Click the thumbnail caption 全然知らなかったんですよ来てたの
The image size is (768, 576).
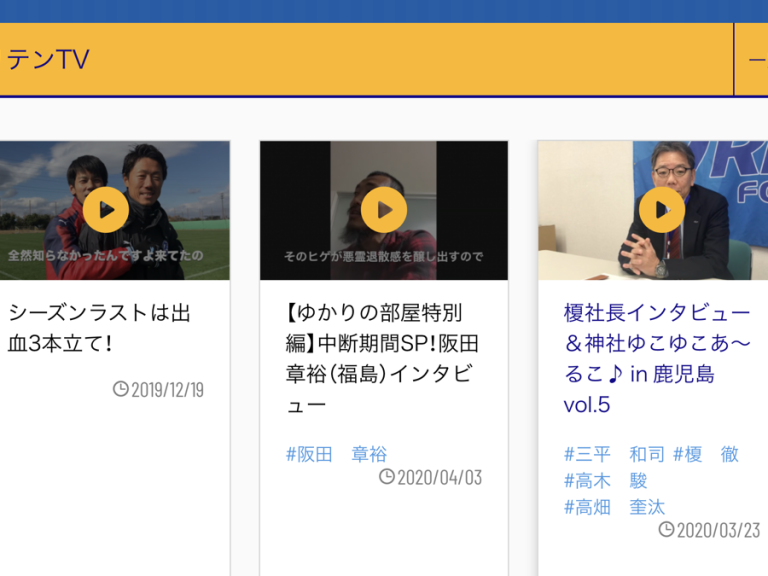pyautogui.click(x=105, y=256)
